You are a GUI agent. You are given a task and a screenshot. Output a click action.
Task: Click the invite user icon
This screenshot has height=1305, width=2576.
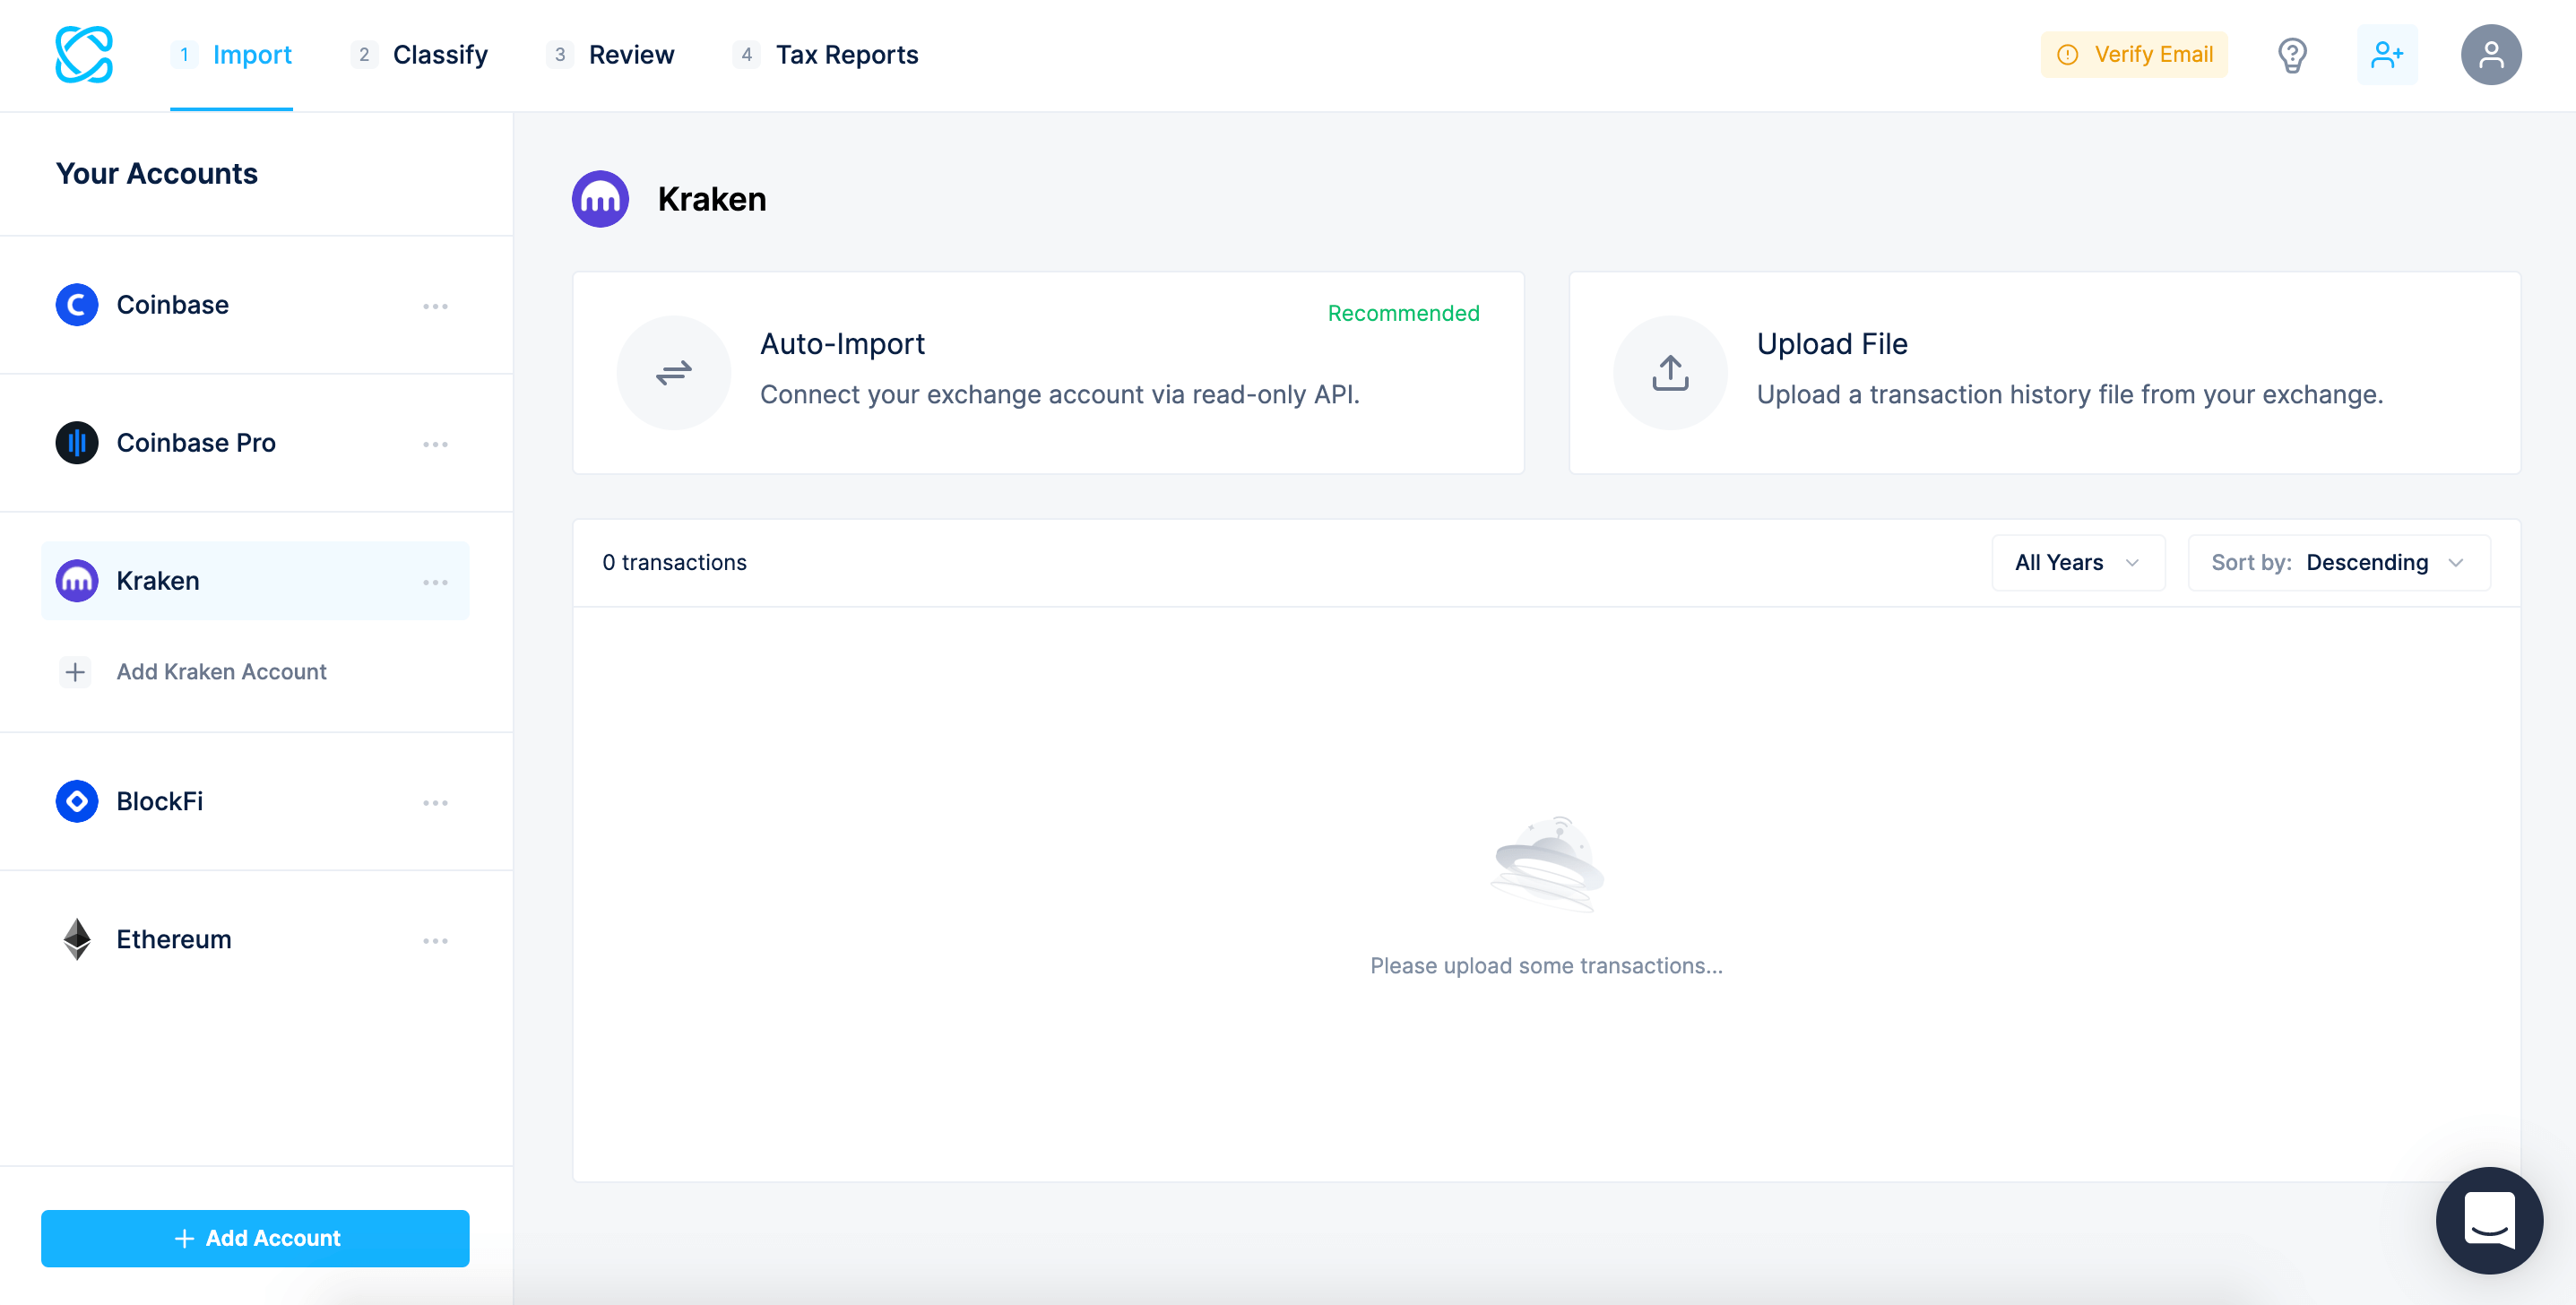click(2388, 54)
